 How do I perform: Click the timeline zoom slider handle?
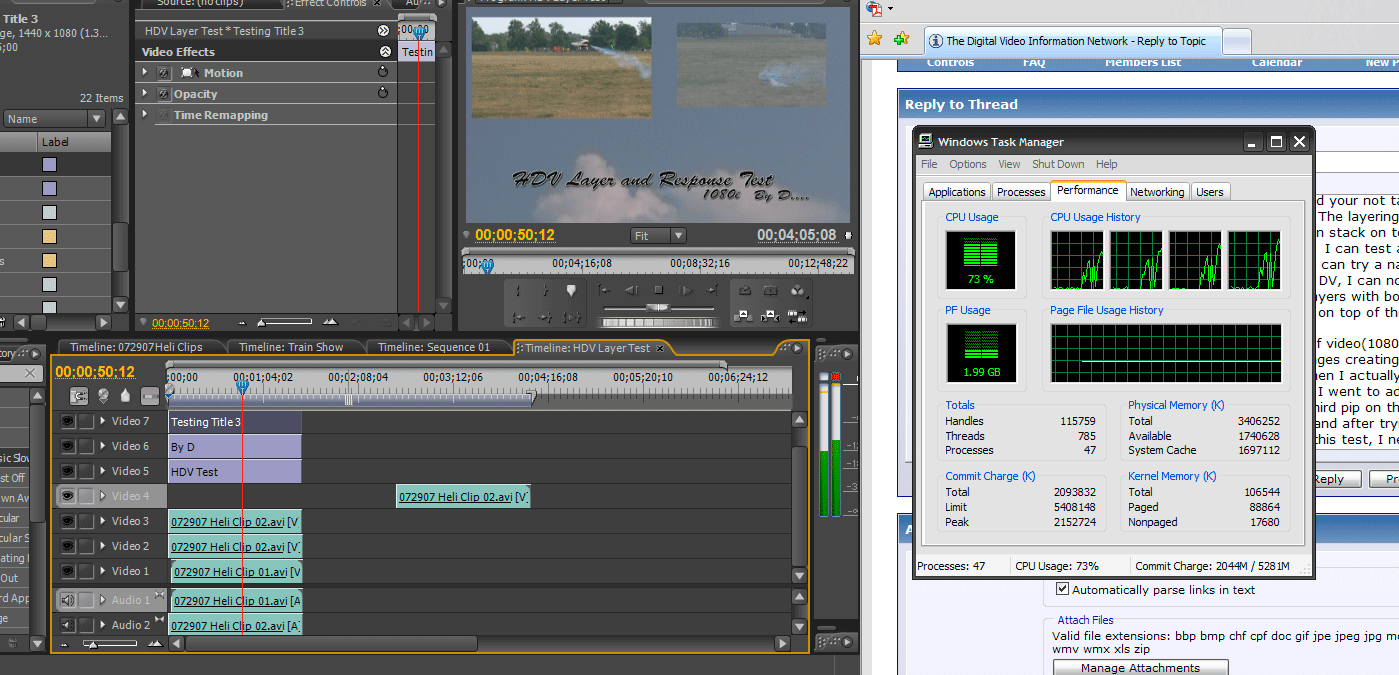(94, 644)
